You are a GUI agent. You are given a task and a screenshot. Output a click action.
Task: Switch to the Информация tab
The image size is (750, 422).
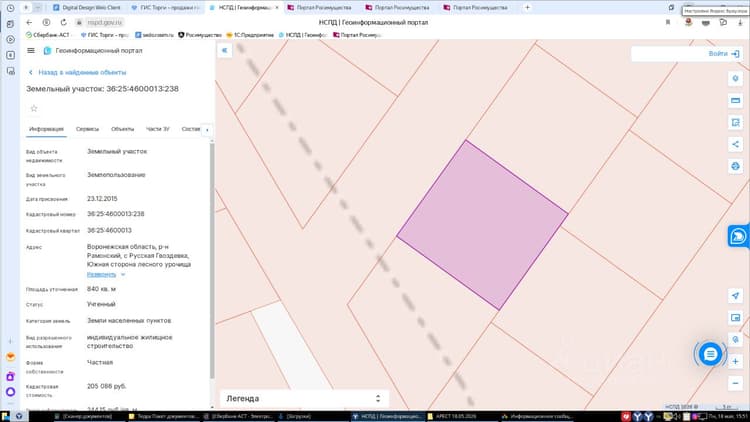(x=46, y=129)
